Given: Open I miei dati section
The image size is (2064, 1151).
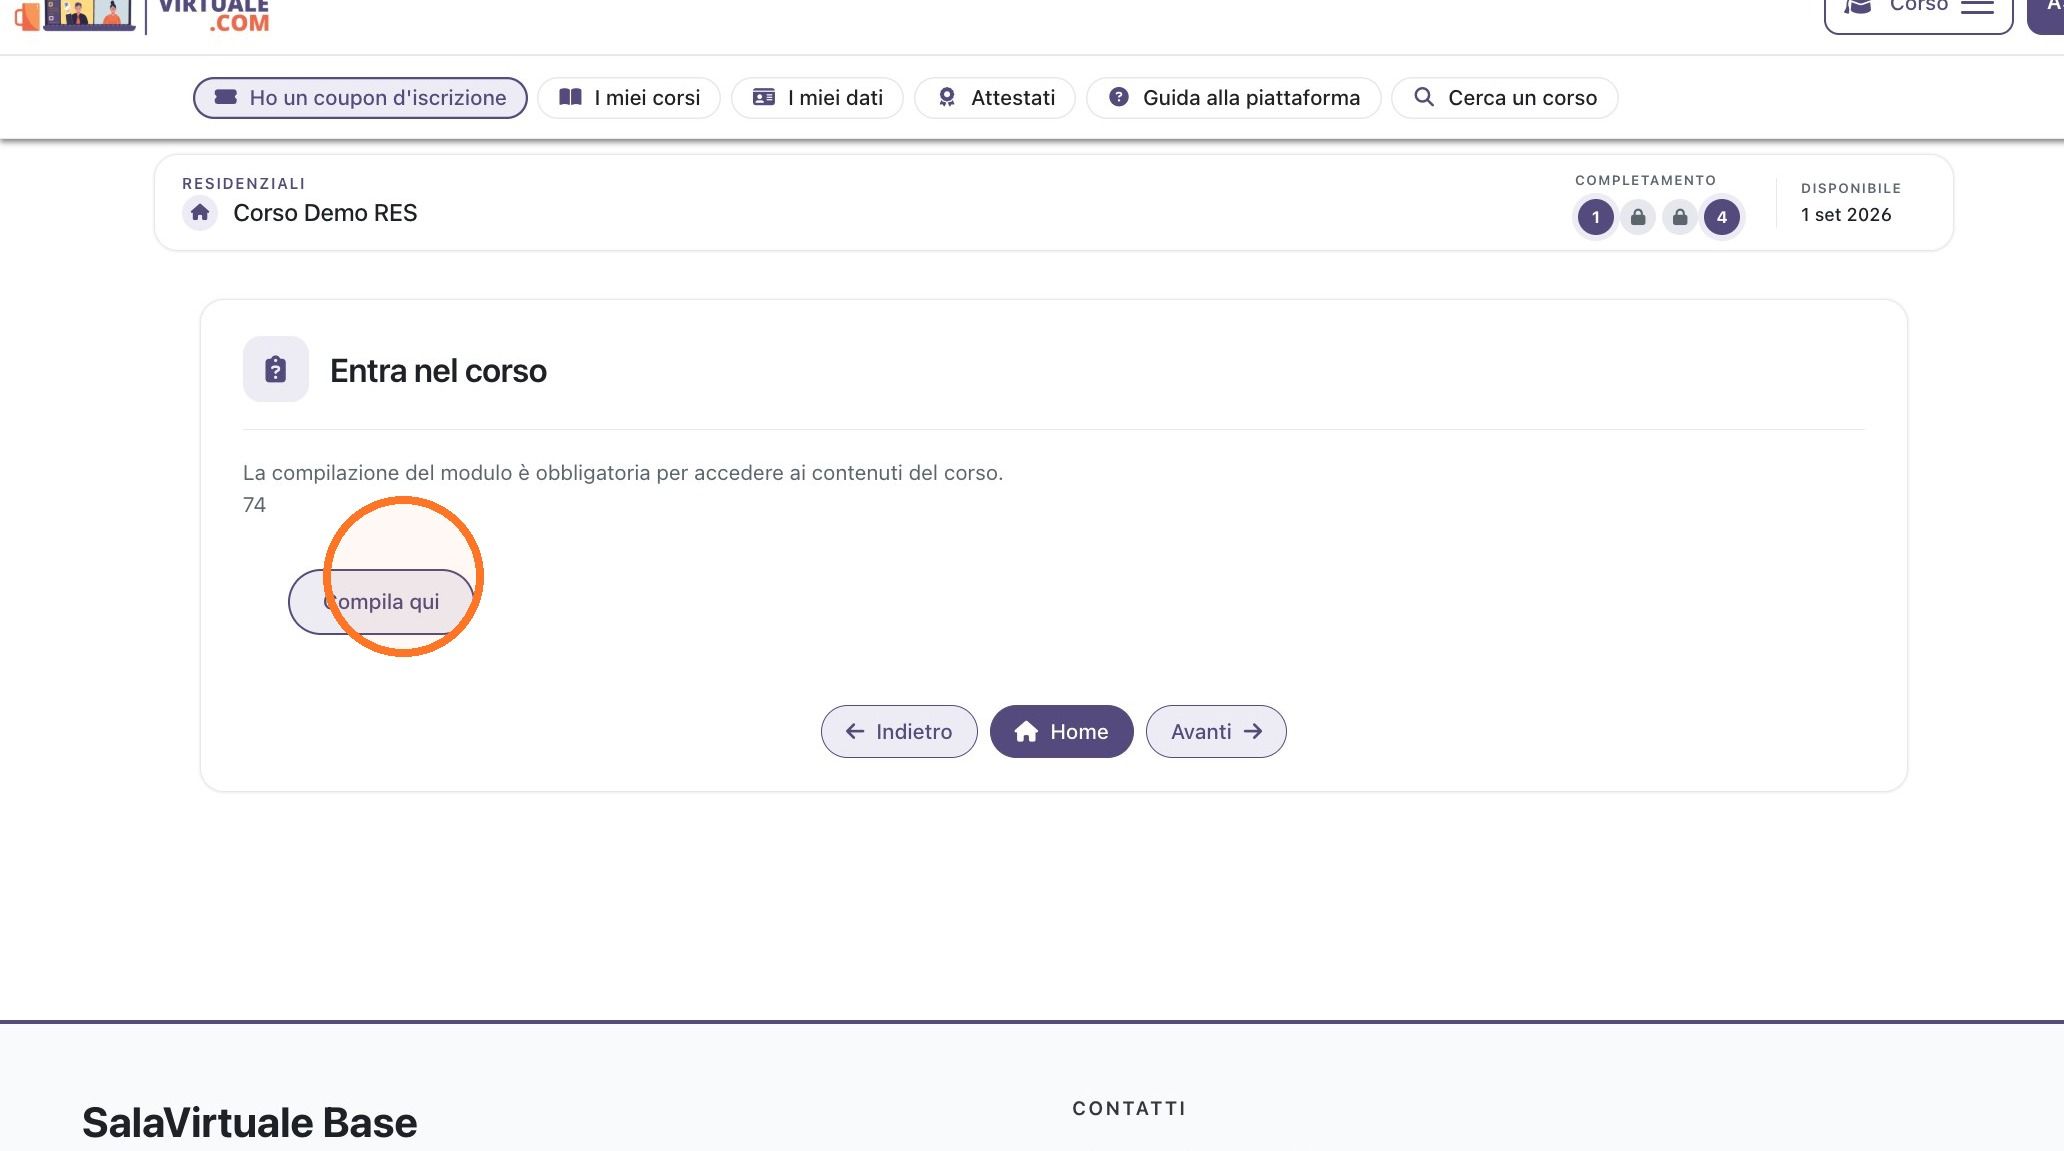Looking at the screenshot, I should tap(817, 98).
